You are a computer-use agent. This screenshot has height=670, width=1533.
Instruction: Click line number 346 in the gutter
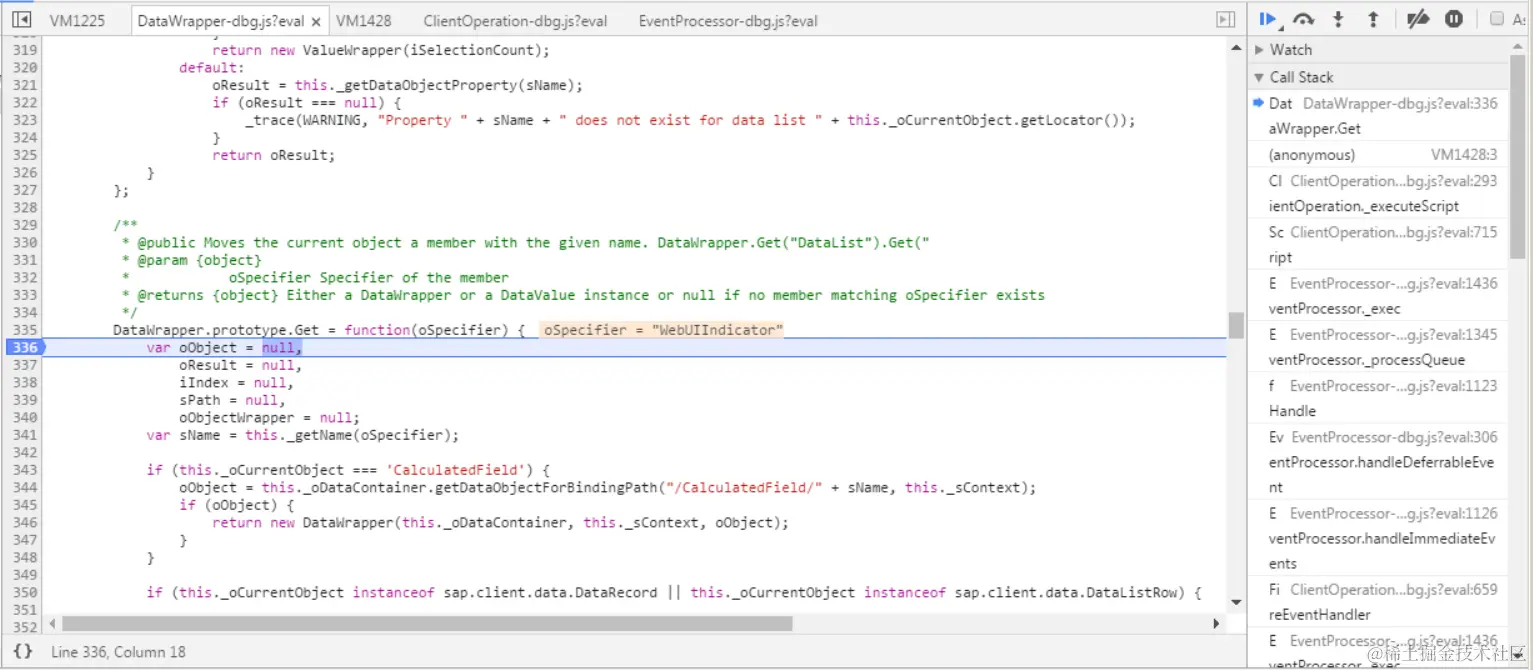(25, 522)
